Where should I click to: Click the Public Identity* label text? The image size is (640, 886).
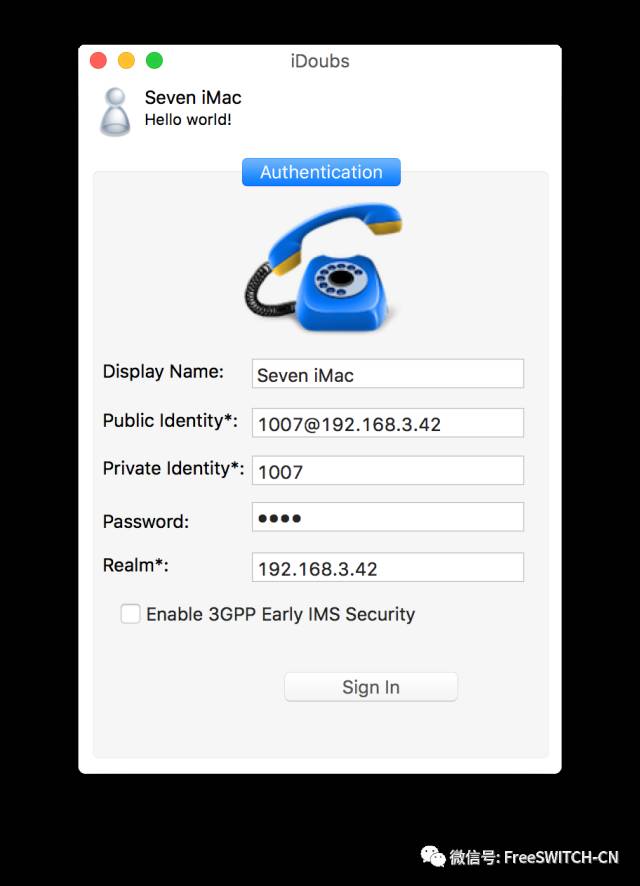pyautogui.click(x=170, y=421)
